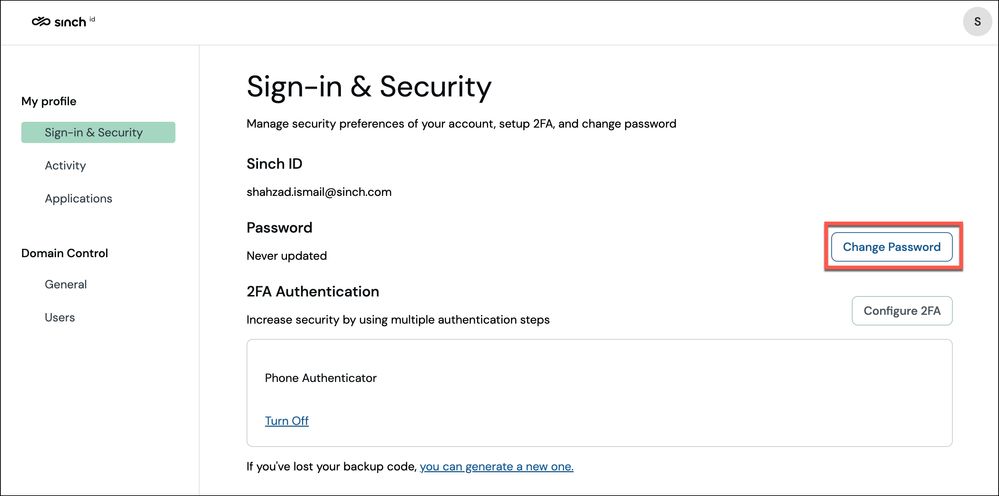Click the 2FA Authentication section heading

[x=313, y=292]
